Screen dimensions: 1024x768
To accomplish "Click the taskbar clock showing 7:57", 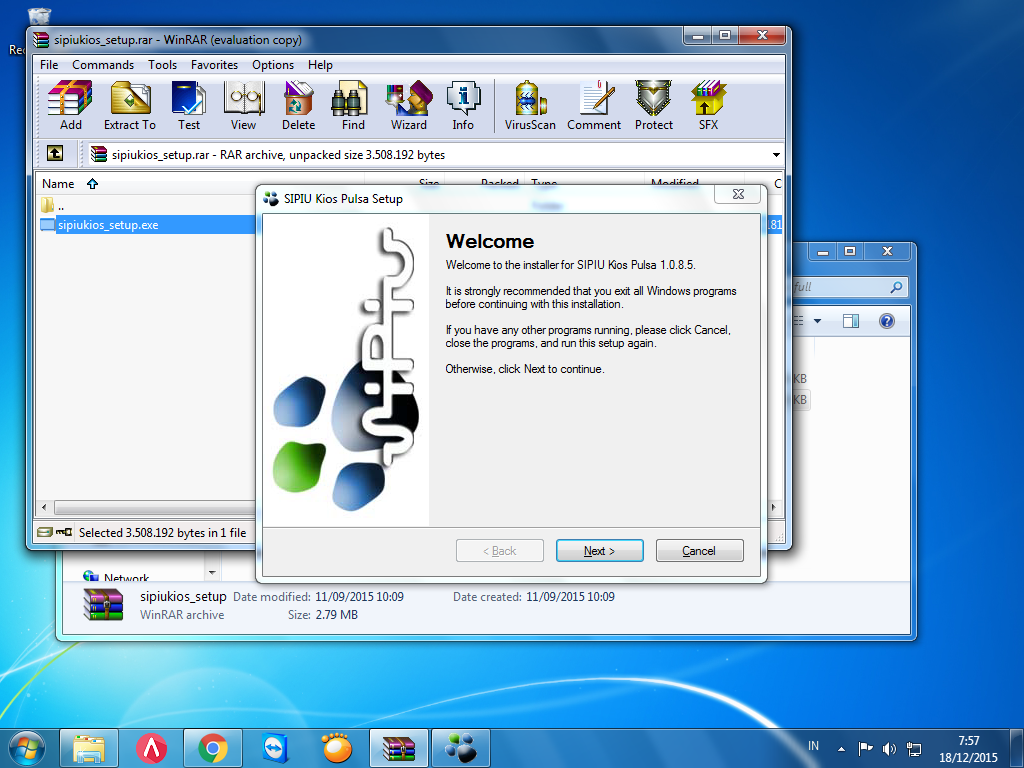I will (968, 748).
